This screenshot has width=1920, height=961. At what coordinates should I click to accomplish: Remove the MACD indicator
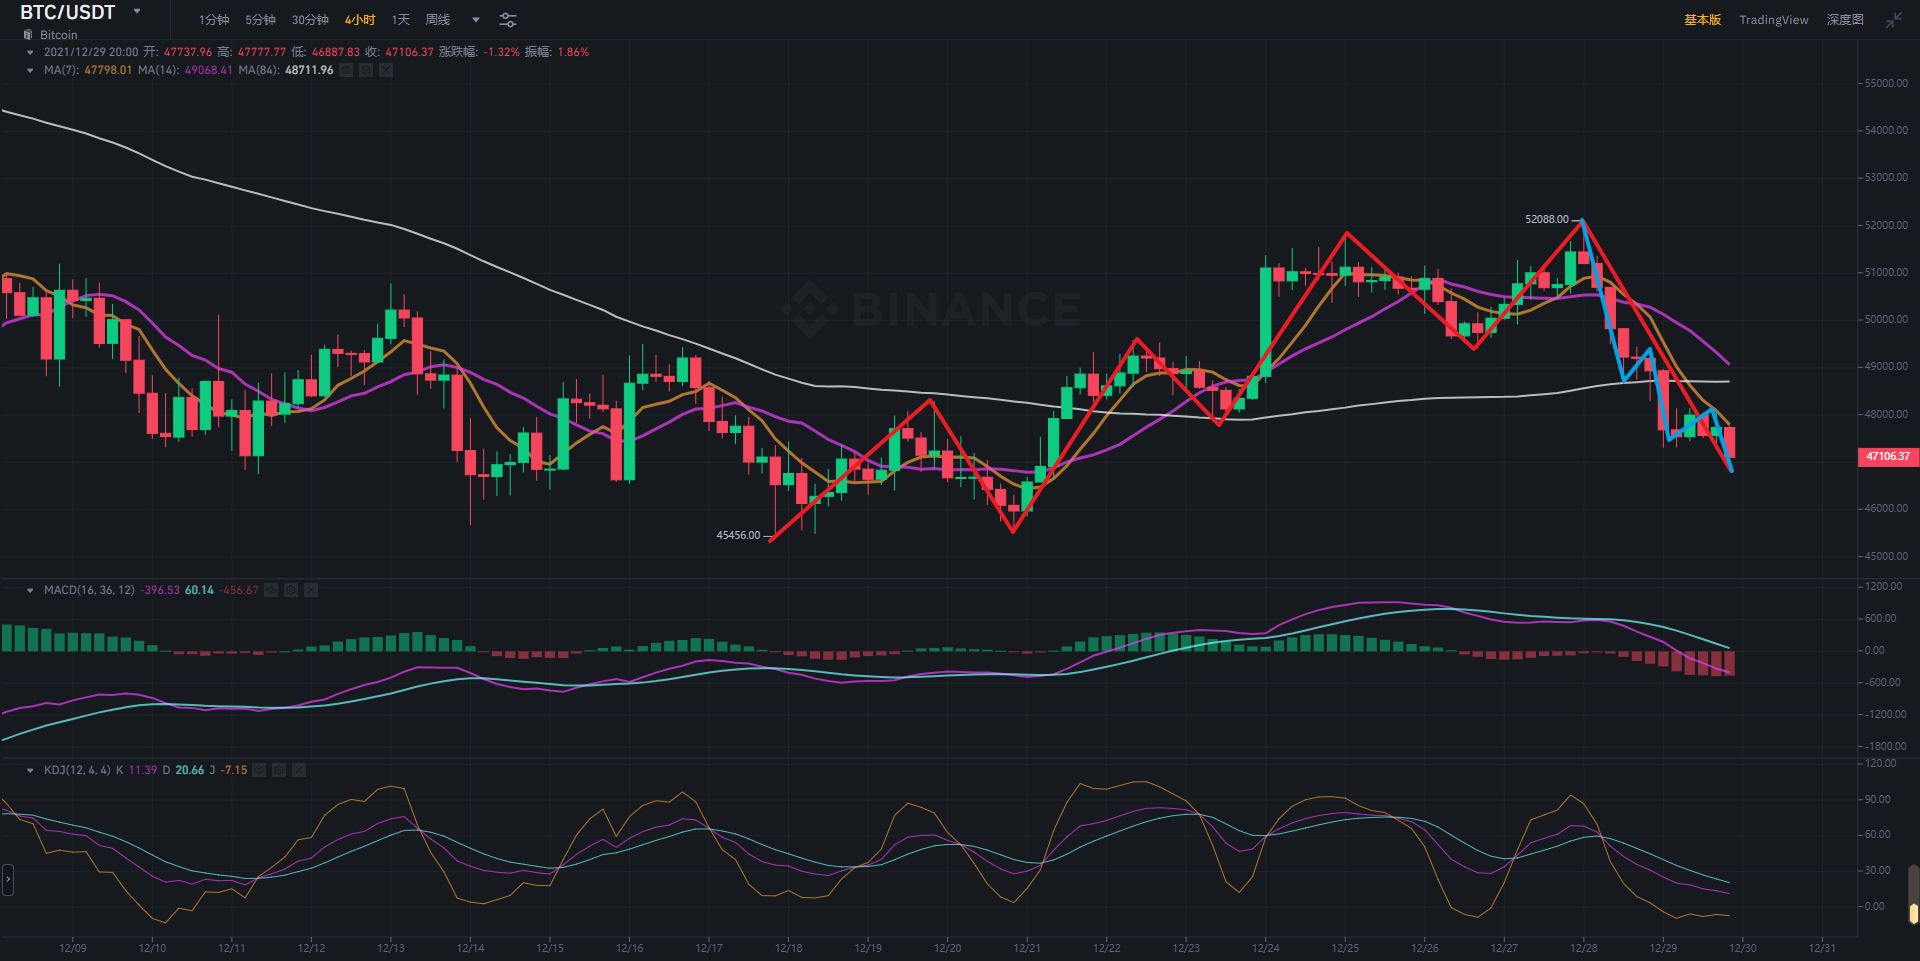pyautogui.click(x=311, y=590)
